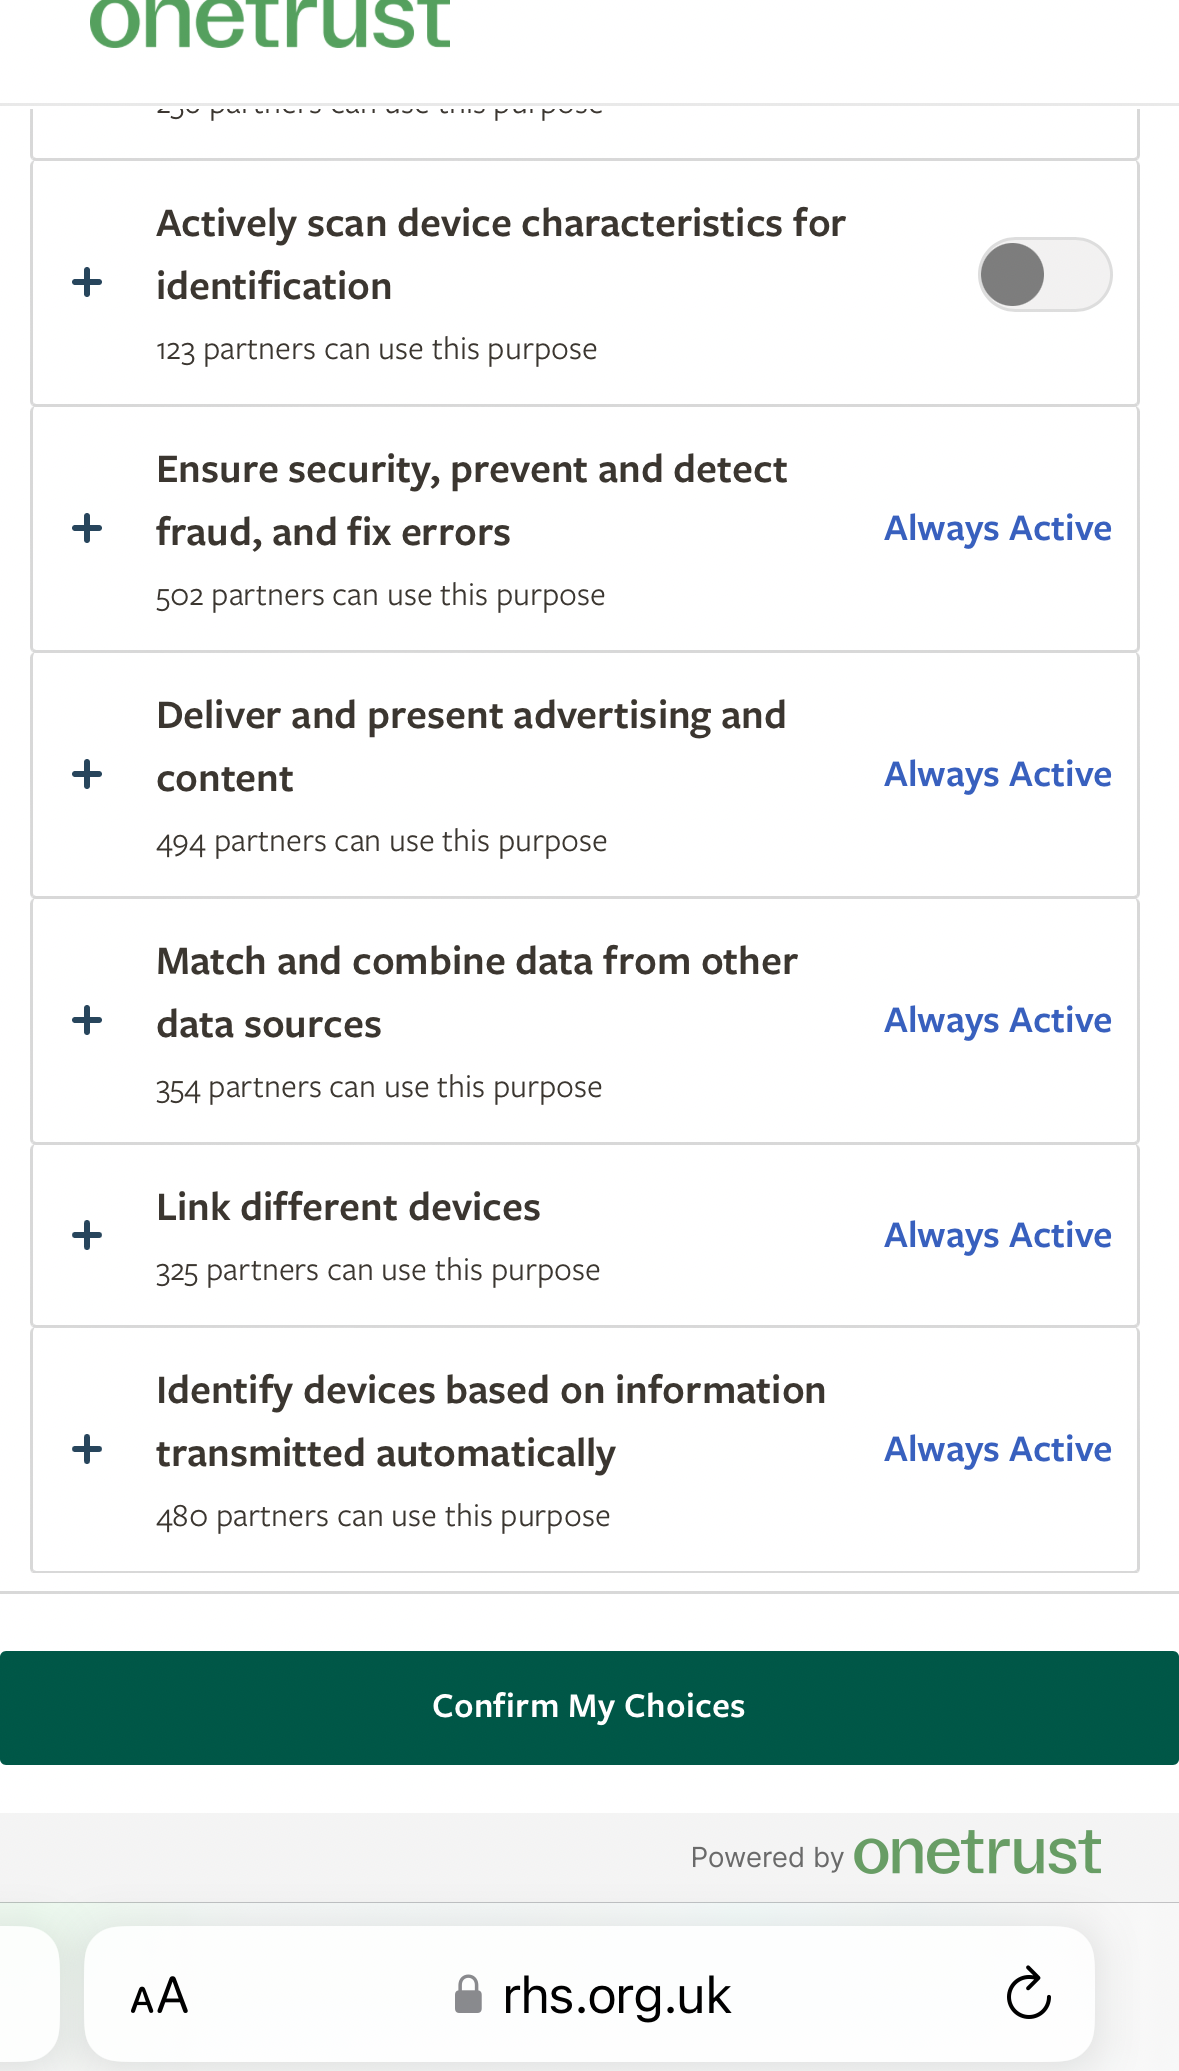Click the onetrust logo at the top
Viewport: 1179px width, 2071px height.
[x=270, y=25]
